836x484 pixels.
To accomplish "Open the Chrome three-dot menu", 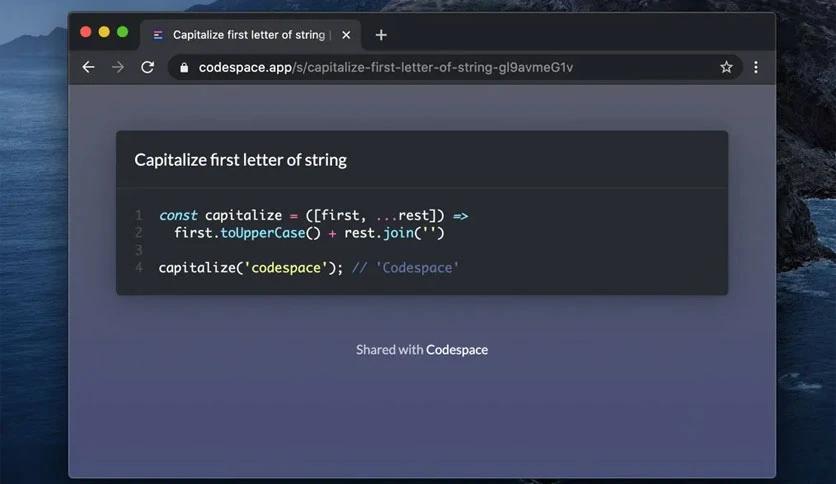I will tap(755, 67).
